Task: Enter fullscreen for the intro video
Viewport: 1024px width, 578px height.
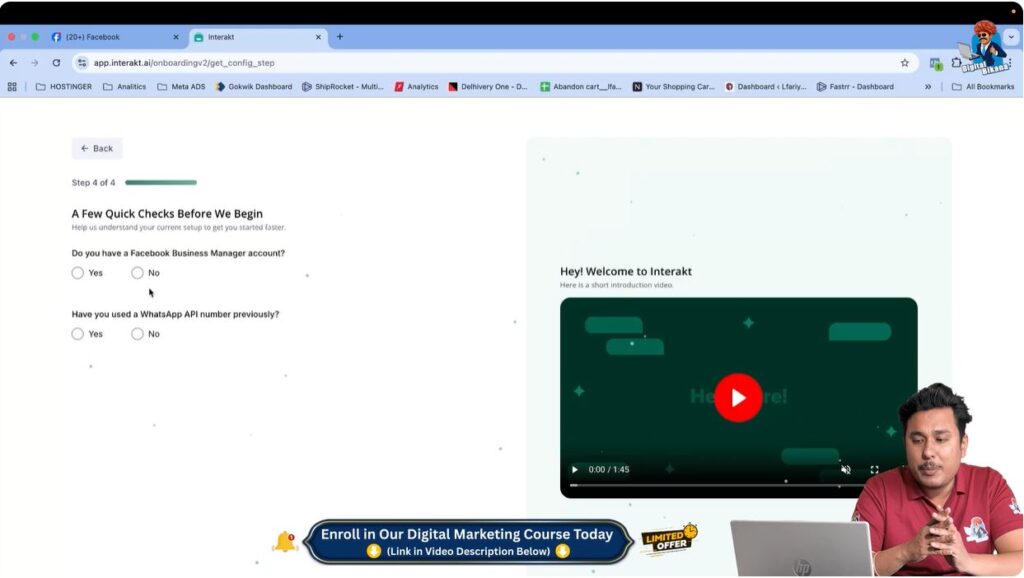Action: tap(874, 470)
